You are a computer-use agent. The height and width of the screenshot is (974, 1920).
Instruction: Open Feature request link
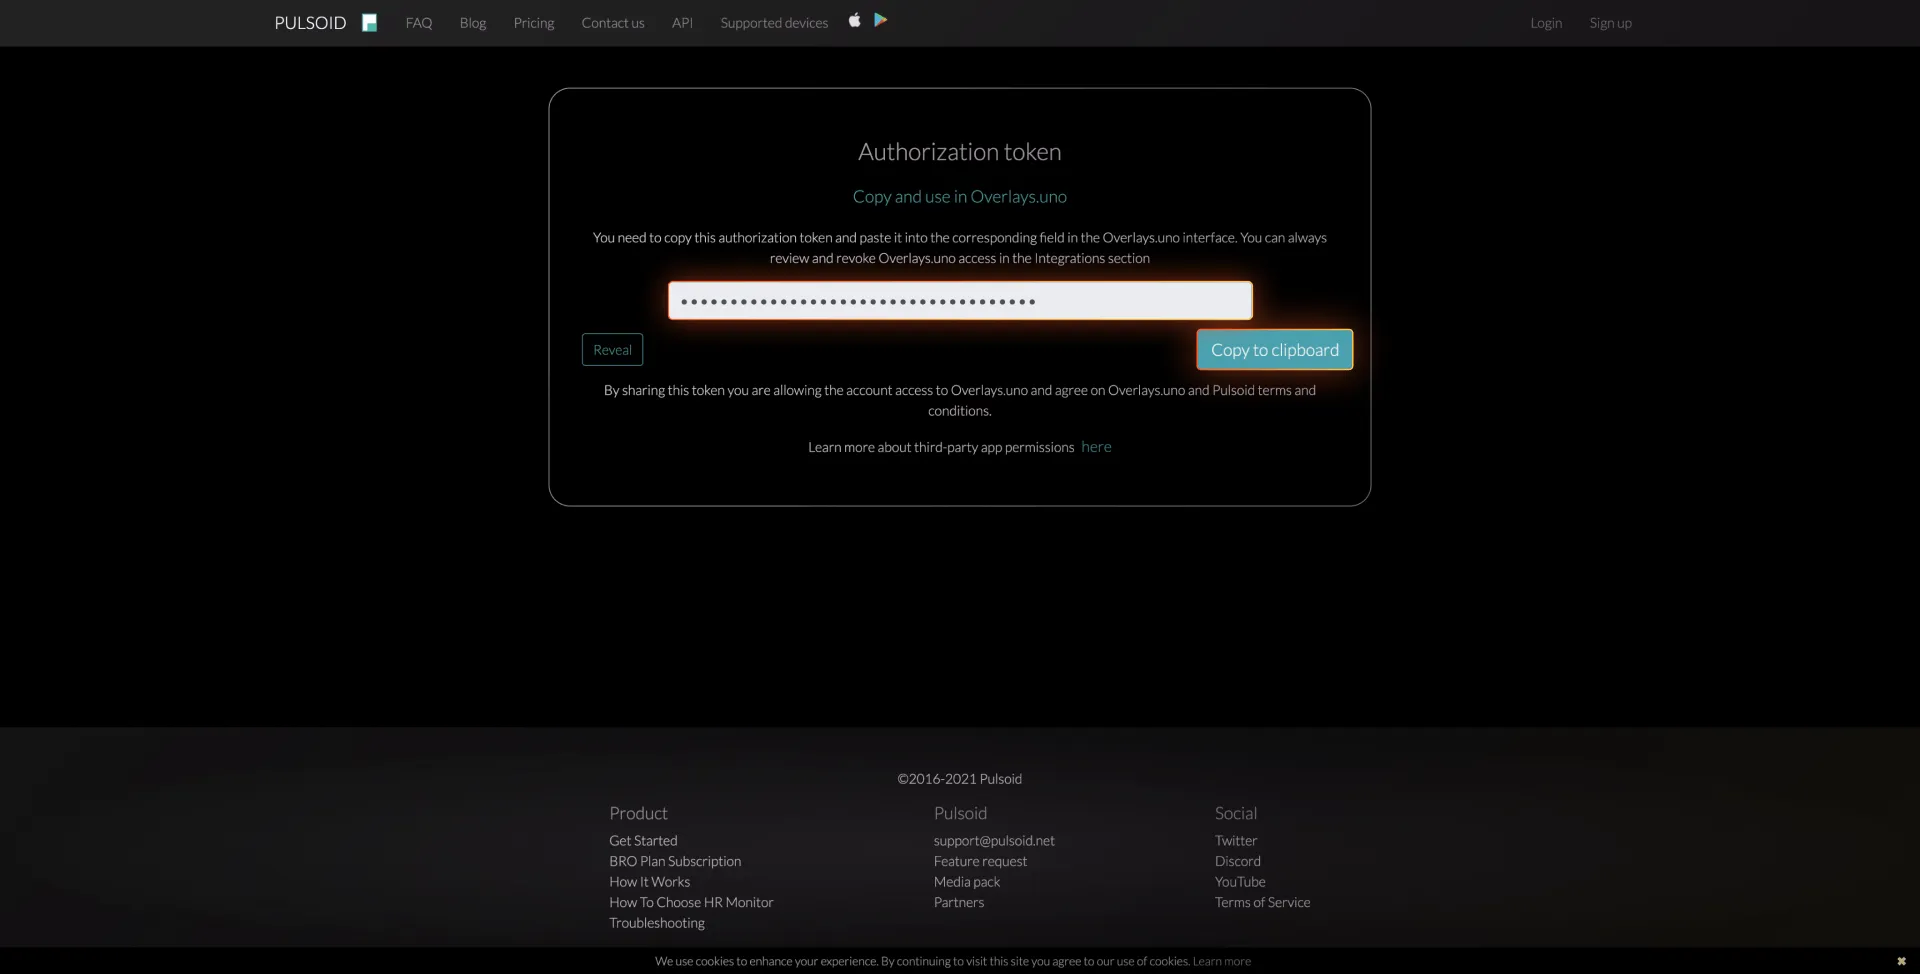click(980, 861)
